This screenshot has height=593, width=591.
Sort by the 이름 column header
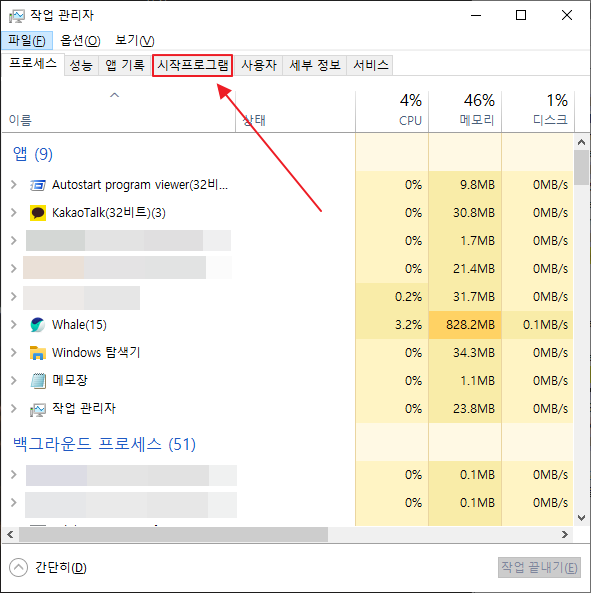point(119,112)
